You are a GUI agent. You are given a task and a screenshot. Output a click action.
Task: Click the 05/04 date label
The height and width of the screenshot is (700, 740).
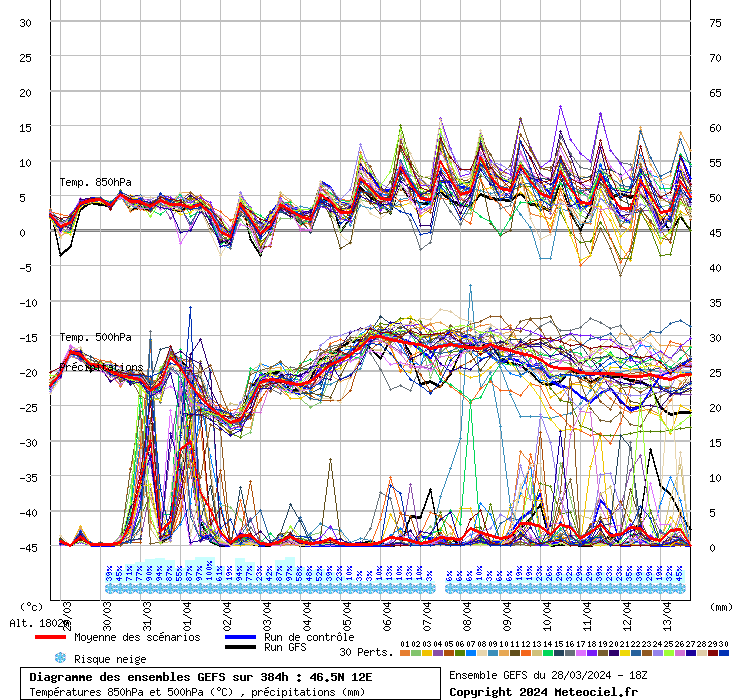click(347, 616)
